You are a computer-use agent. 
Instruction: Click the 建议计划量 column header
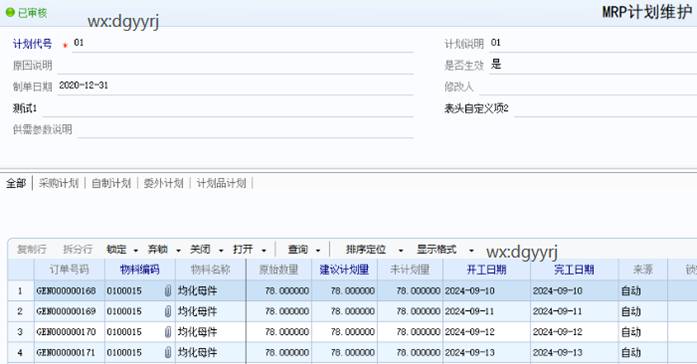click(344, 270)
